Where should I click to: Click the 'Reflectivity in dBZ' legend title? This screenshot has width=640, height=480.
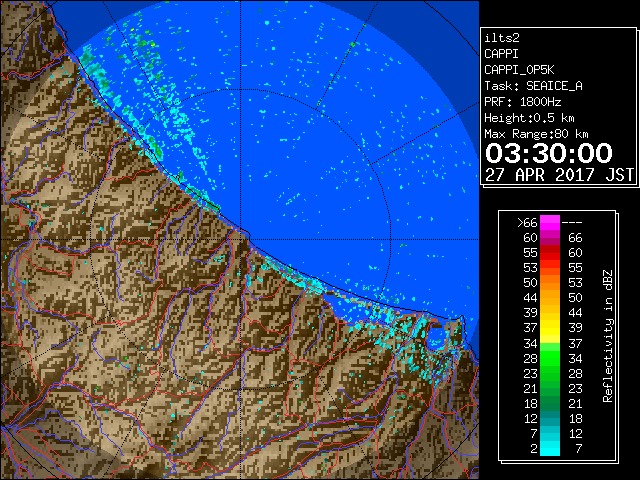pyautogui.click(x=608, y=336)
